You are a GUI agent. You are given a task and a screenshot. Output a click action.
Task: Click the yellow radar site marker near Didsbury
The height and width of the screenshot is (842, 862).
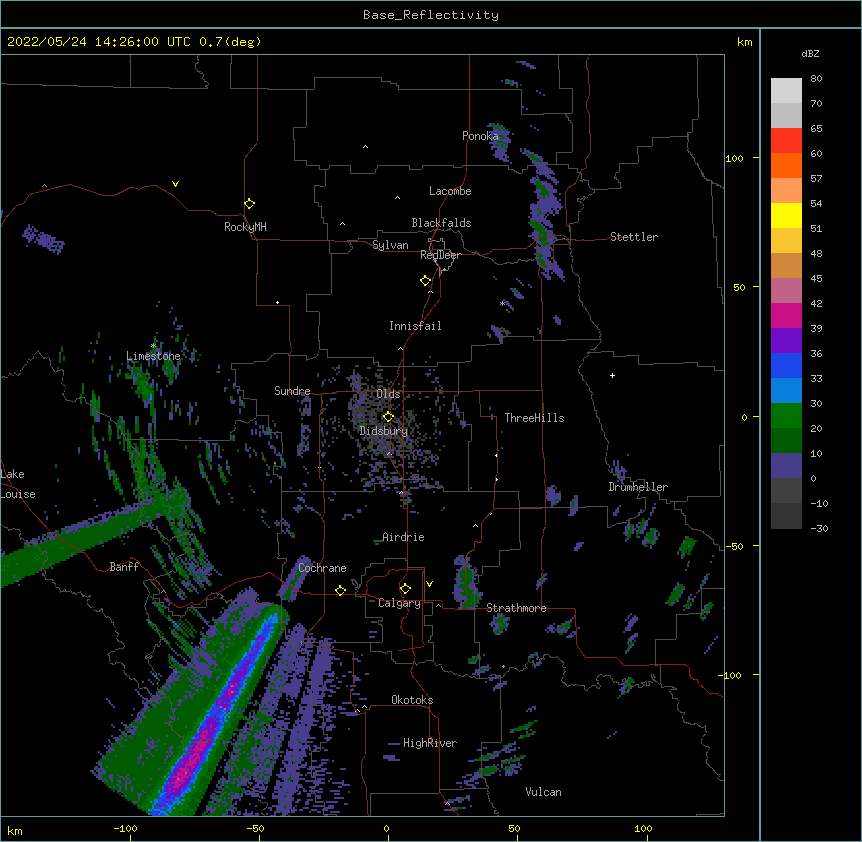pos(388,417)
